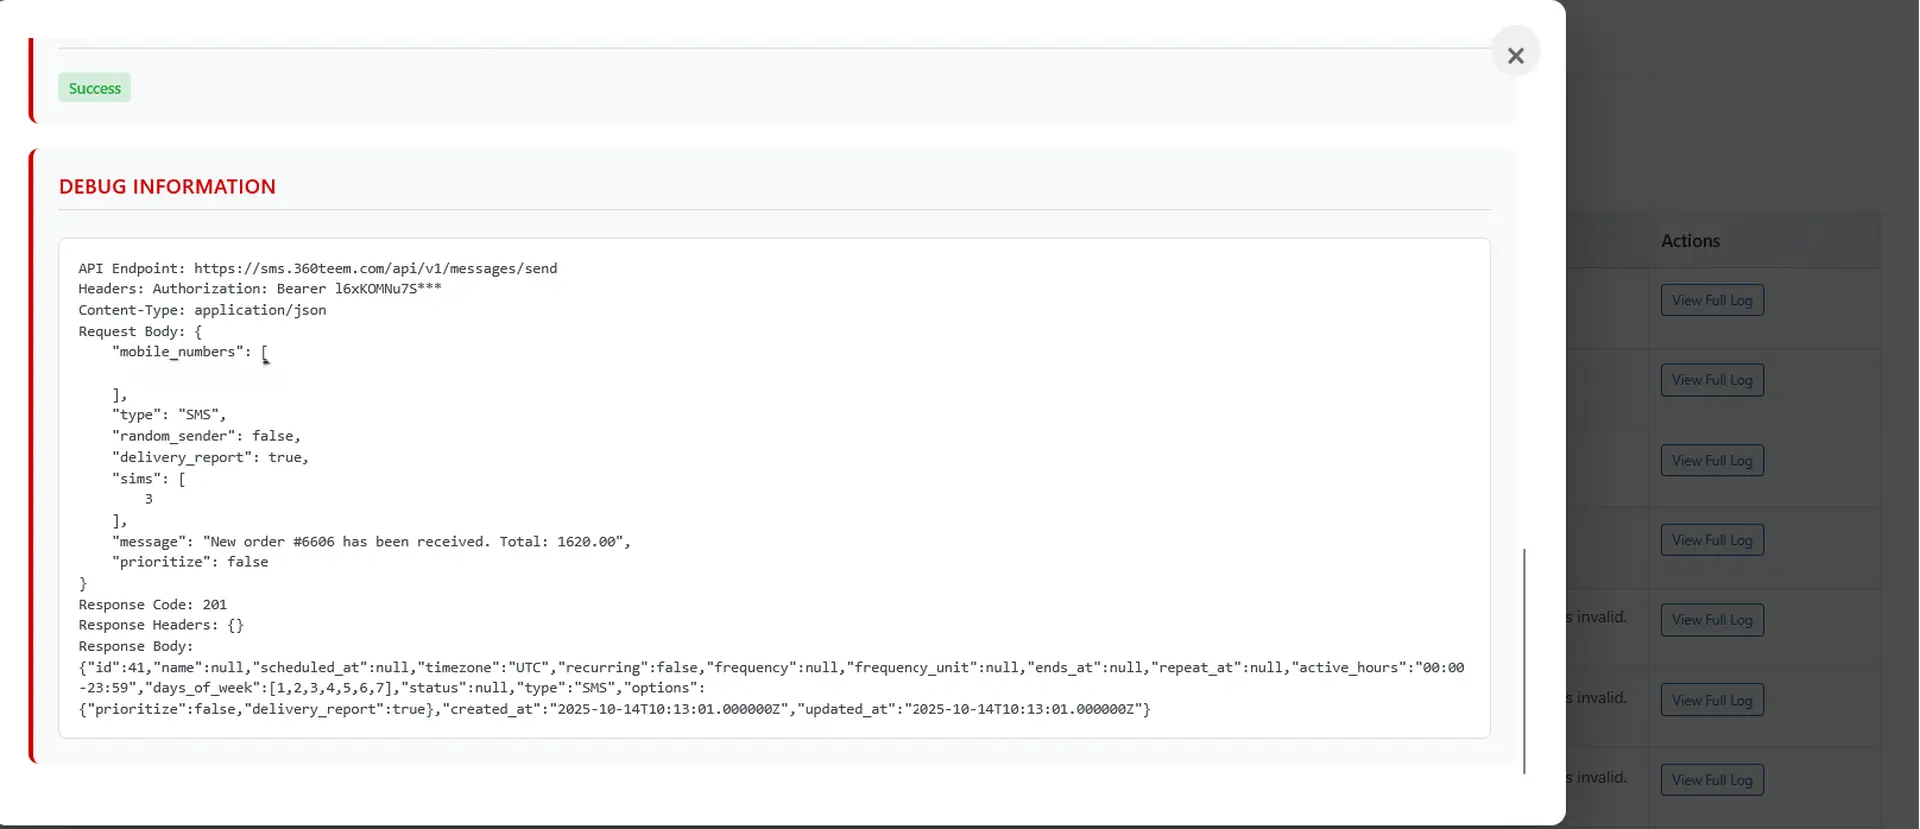Click the DEBUG INFORMATION heading
Viewport: 1920px width, 829px height.
pyautogui.click(x=167, y=187)
